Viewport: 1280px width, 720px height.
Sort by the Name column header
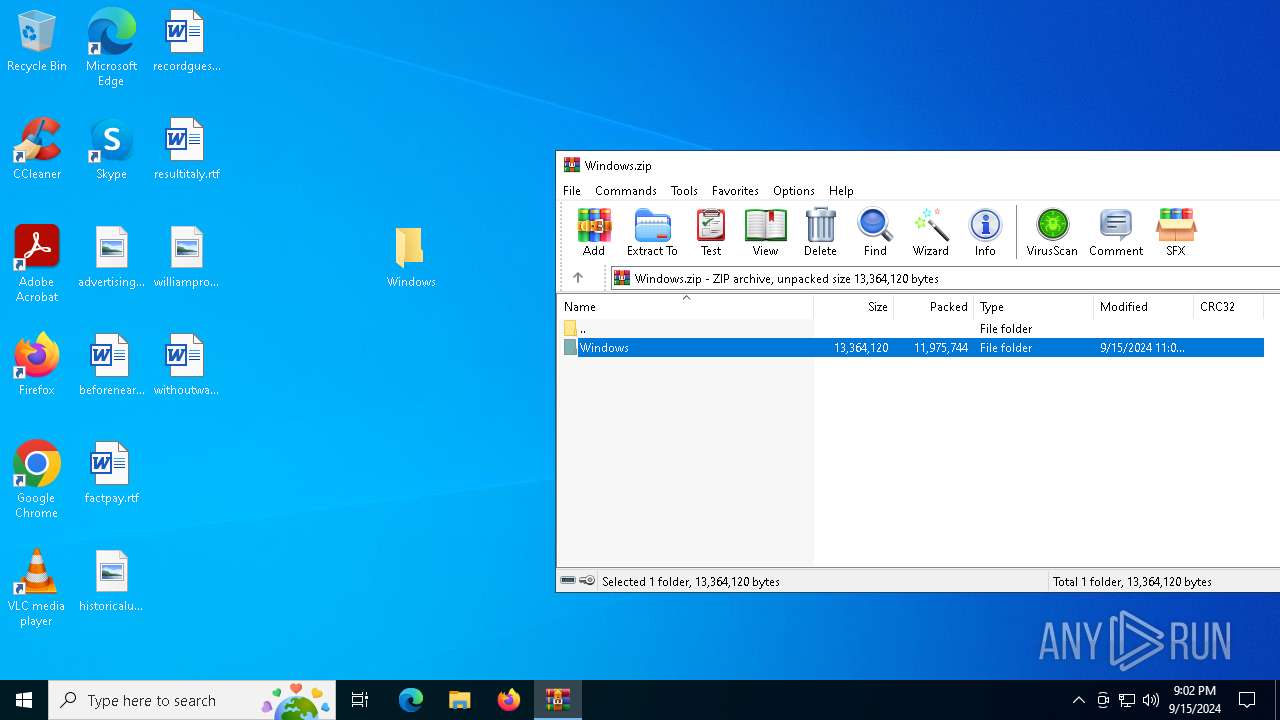[686, 307]
